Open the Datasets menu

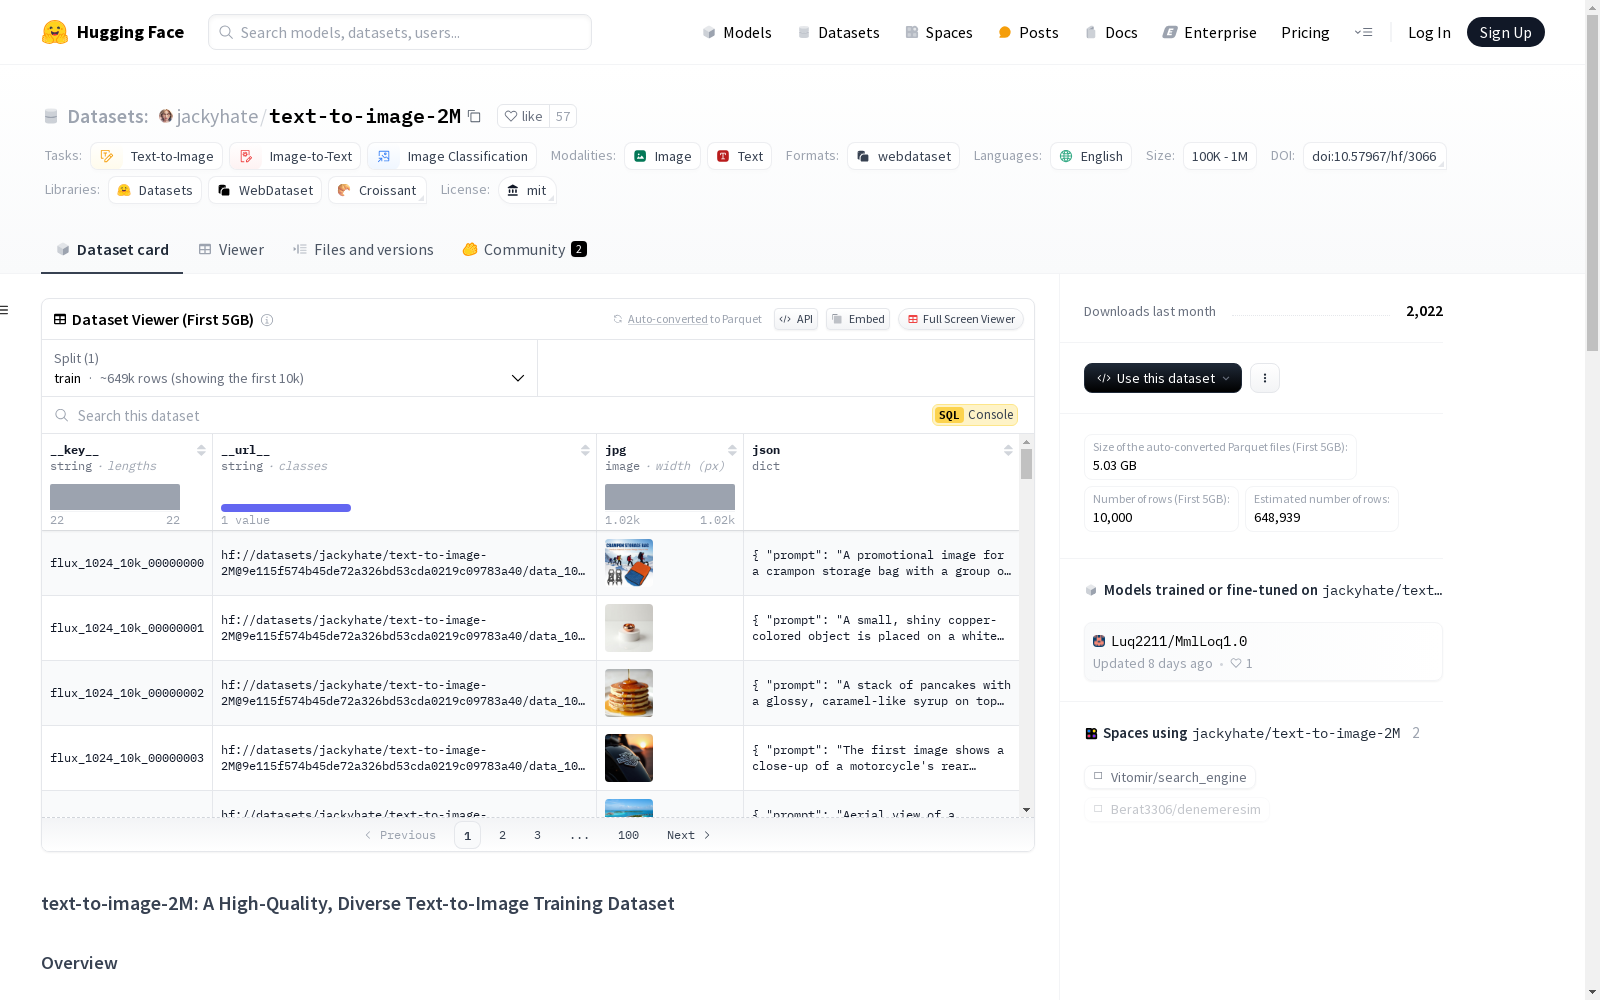pyautogui.click(x=838, y=32)
